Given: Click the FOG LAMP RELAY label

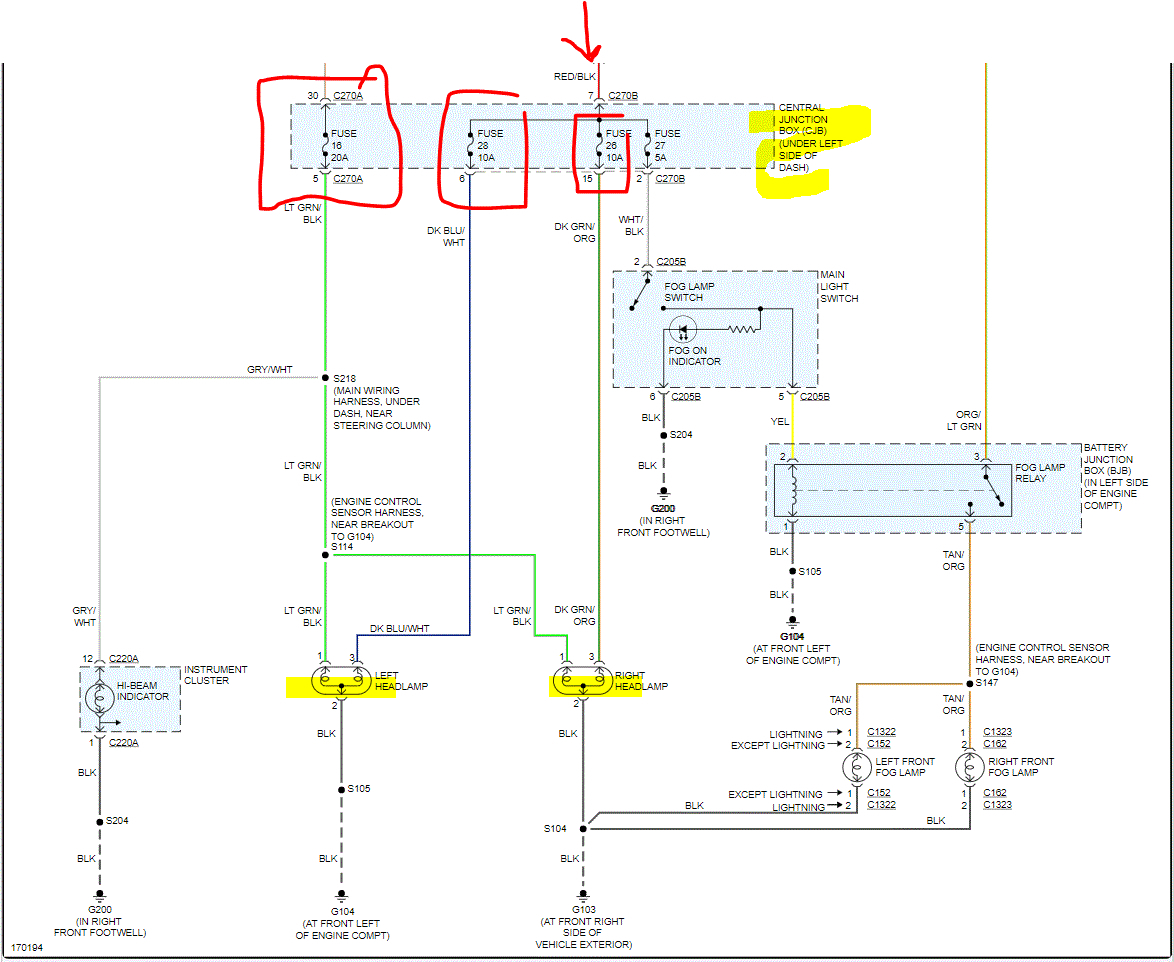Looking at the screenshot, I should click(x=1040, y=472).
